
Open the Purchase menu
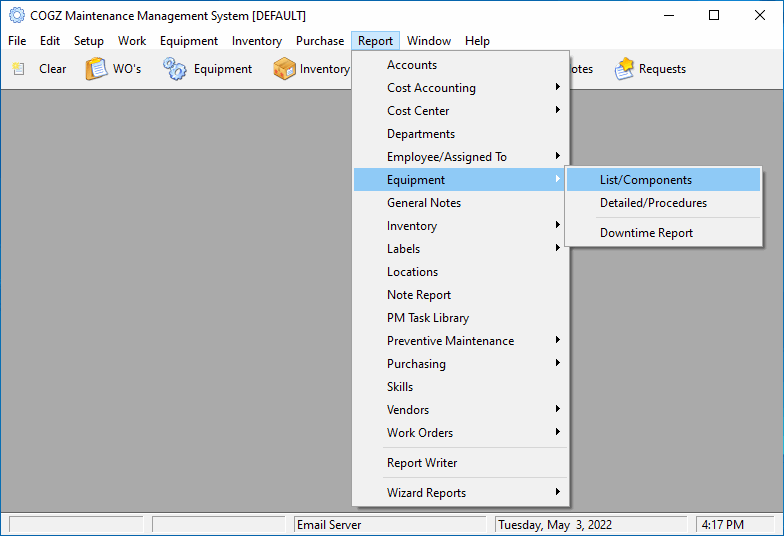320,41
